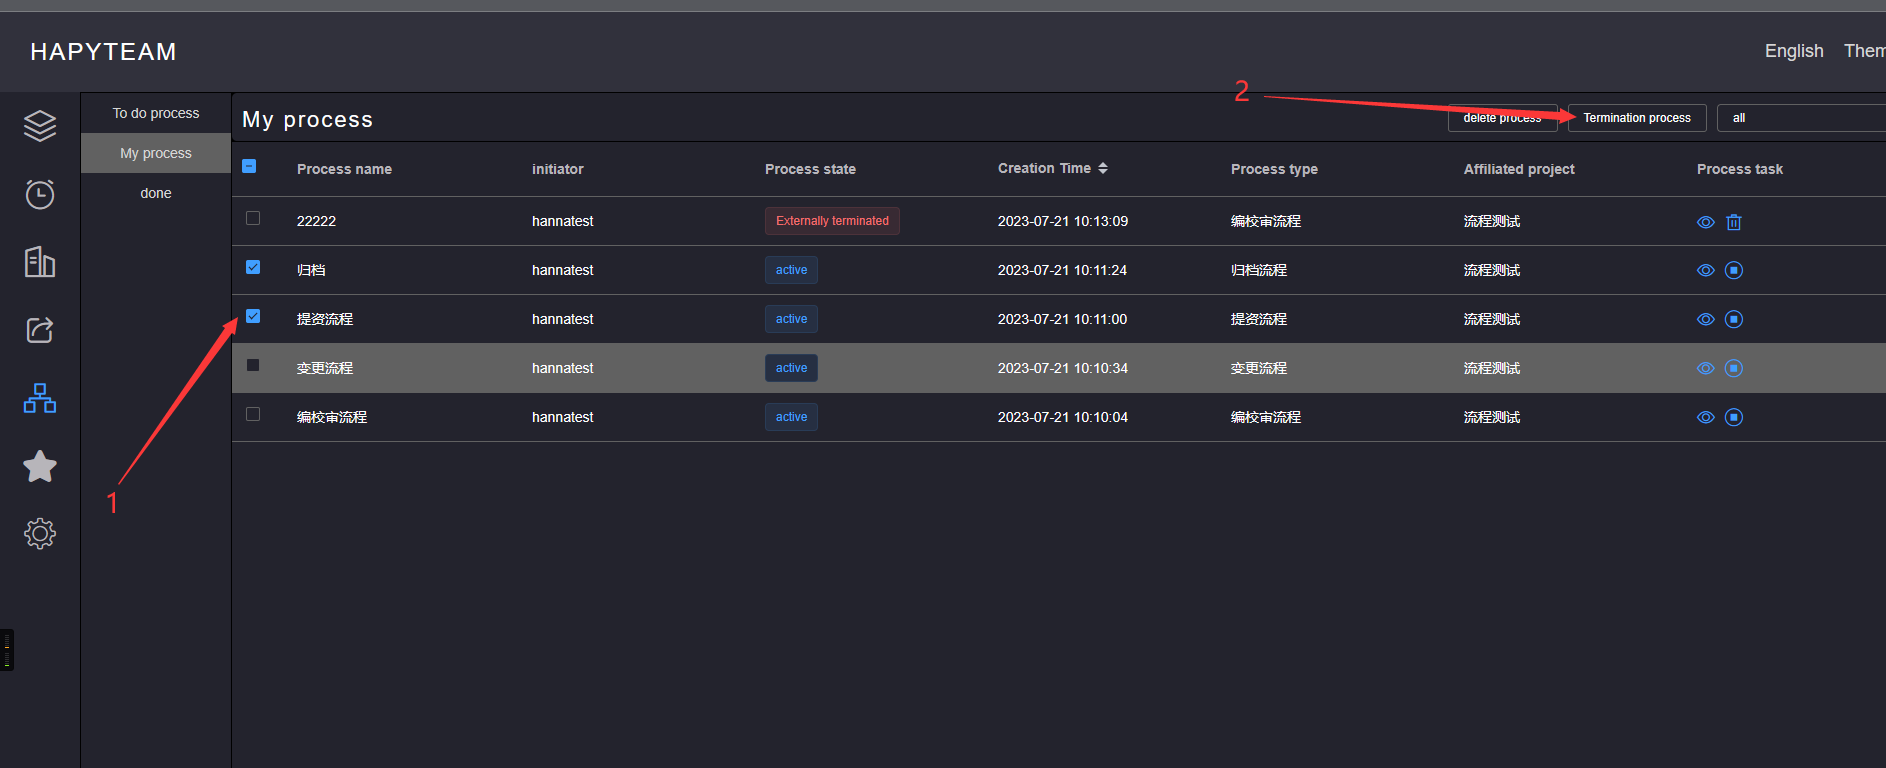Viewport: 1886px width, 768px height.
Task: Check the box for process 22222
Action: (x=253, y=218)
